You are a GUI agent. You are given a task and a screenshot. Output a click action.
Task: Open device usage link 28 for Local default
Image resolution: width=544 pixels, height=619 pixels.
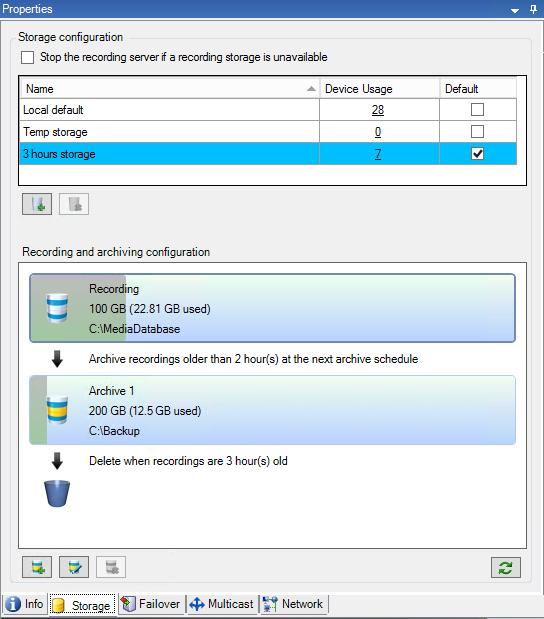tap(378, 110)
